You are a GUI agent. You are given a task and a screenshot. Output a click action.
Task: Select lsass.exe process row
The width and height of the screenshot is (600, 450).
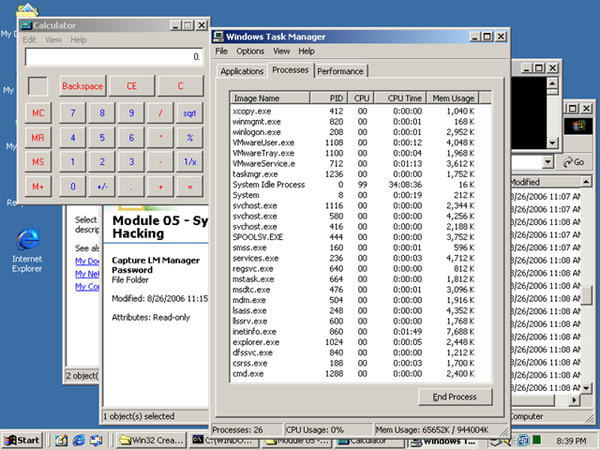click(x=354, y=310)
